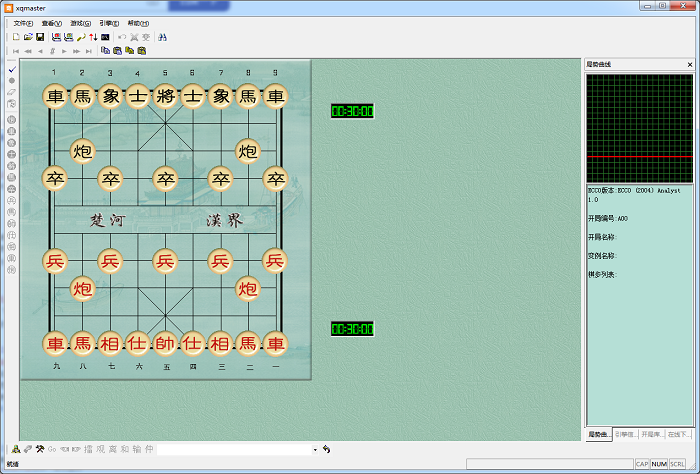
Task: Click the hammer tools icon in bottom toolbar
Action: pyautogui.click(x=40, y=449)
